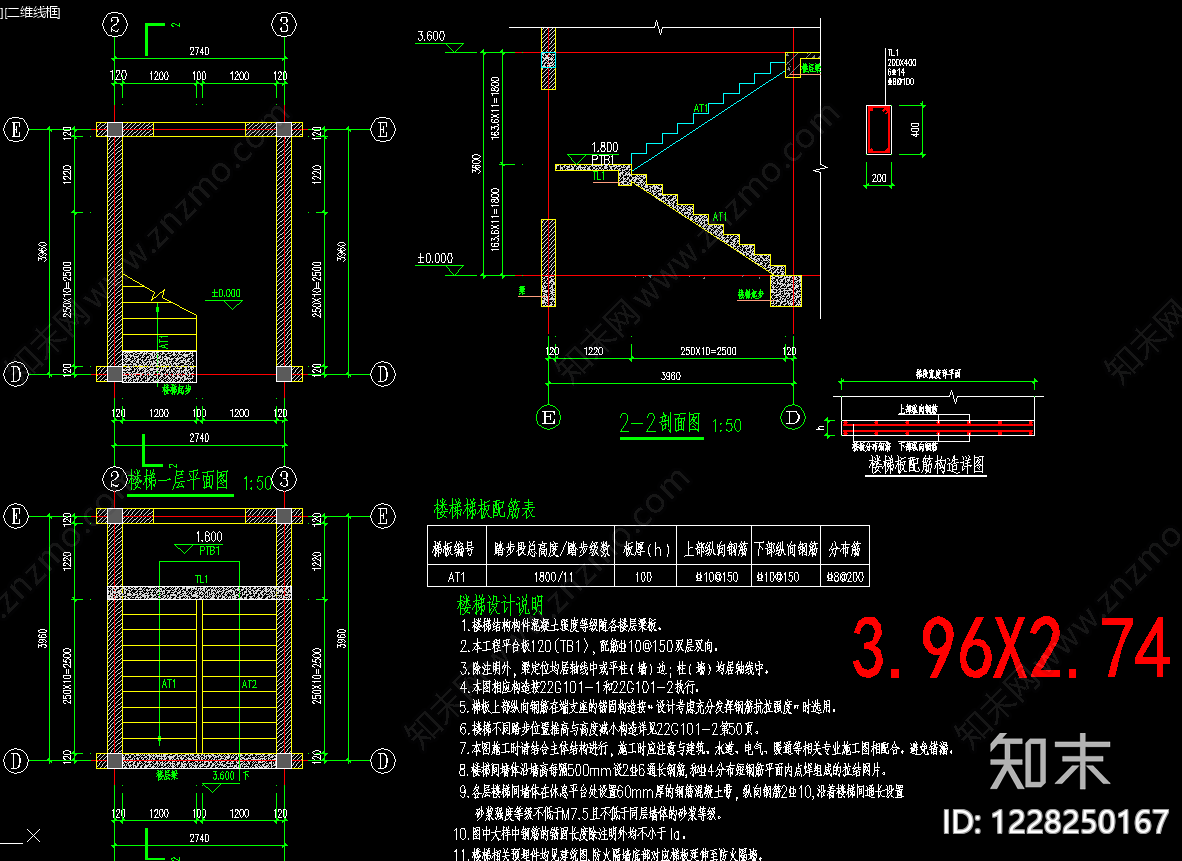Click the X icon at the bottom-left corner
Image resolution: width=1182 pixels, height=861 pixels.
33,835
